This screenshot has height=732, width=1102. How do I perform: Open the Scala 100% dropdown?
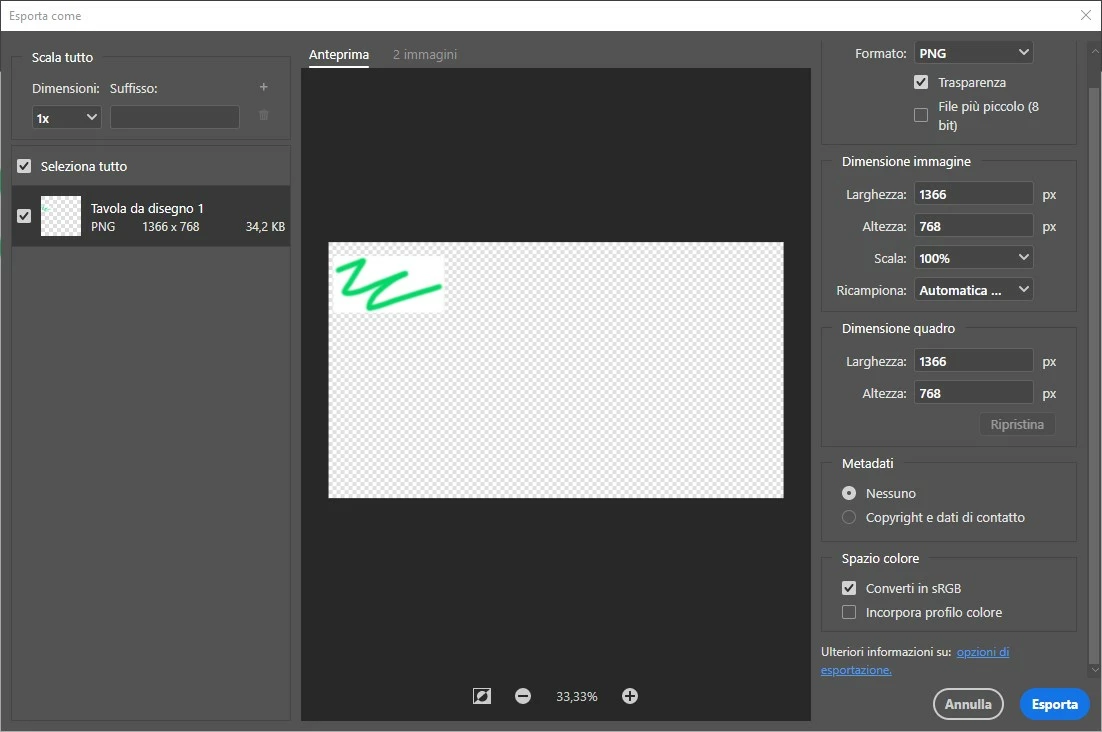click(973, 258)
